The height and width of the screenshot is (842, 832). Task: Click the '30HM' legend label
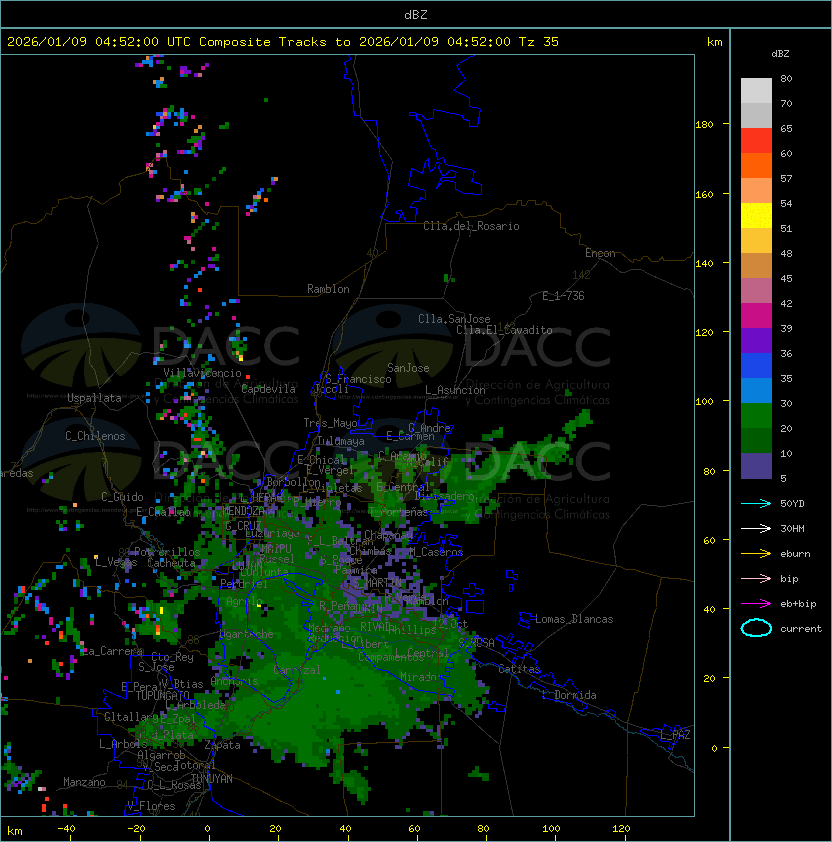coord(792,529)
